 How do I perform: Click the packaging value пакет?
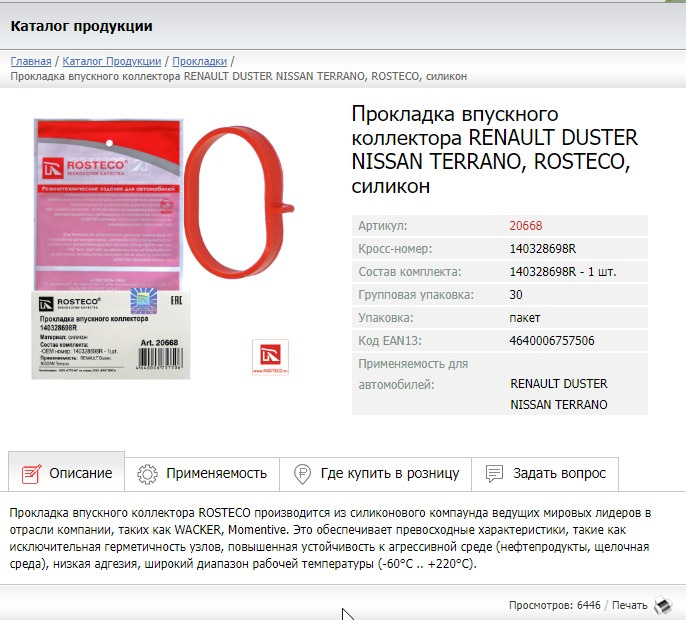[x=525, y=318]
